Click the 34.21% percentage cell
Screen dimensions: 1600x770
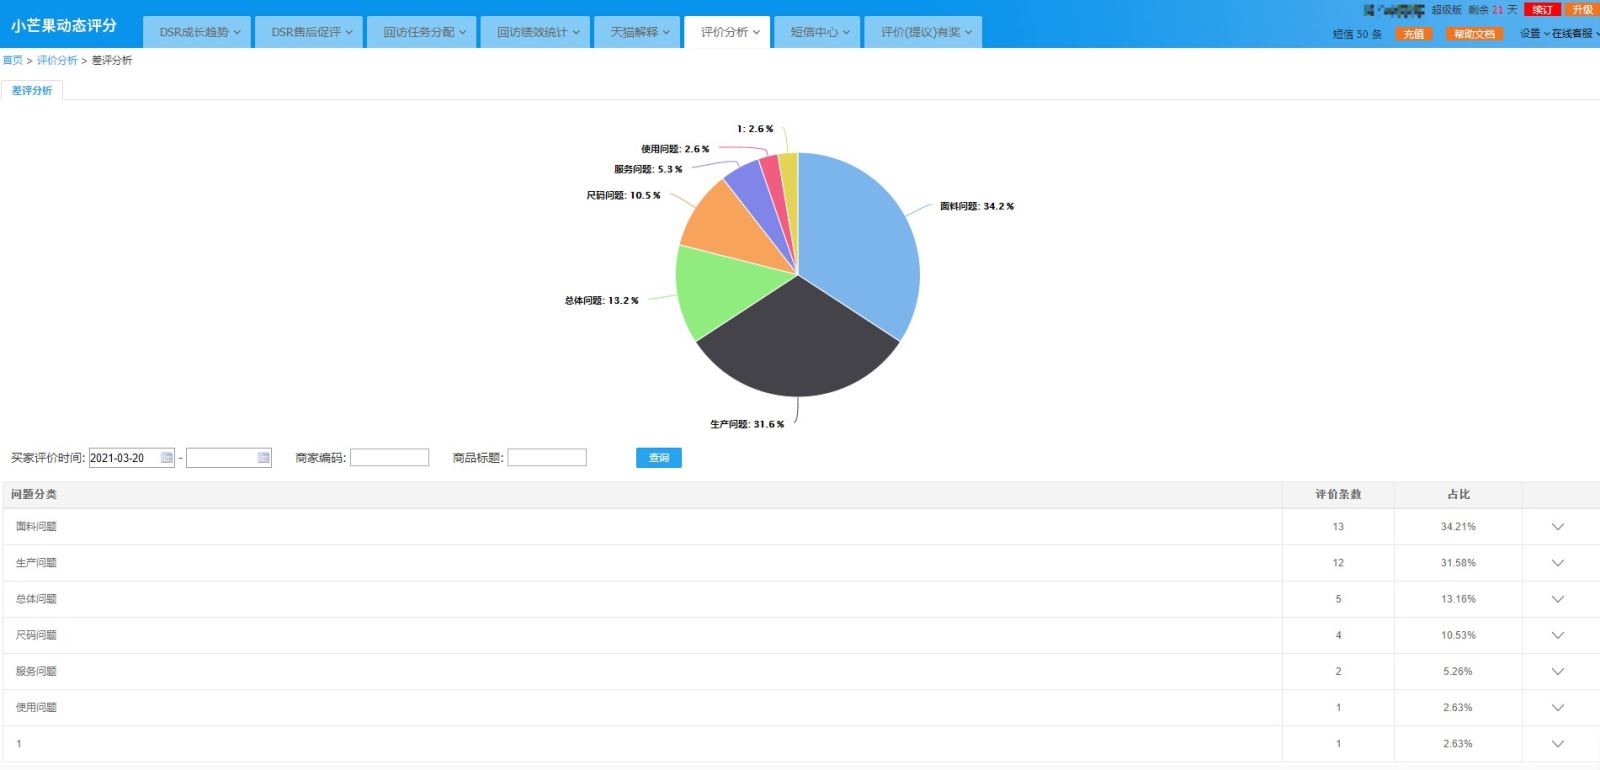coord(1458,527)
